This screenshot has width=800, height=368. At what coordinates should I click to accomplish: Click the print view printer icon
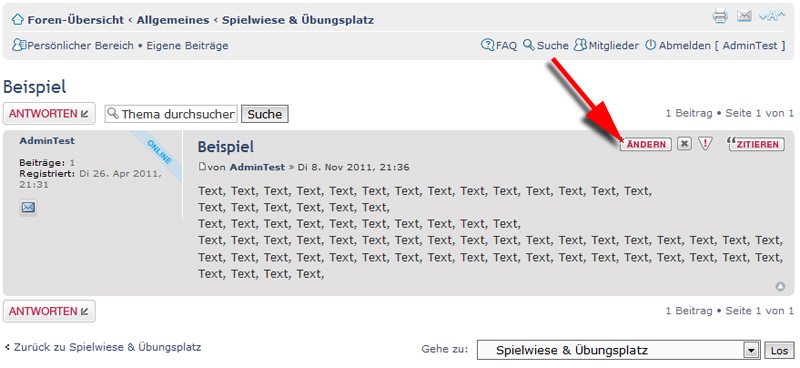(x=720, y=16)
